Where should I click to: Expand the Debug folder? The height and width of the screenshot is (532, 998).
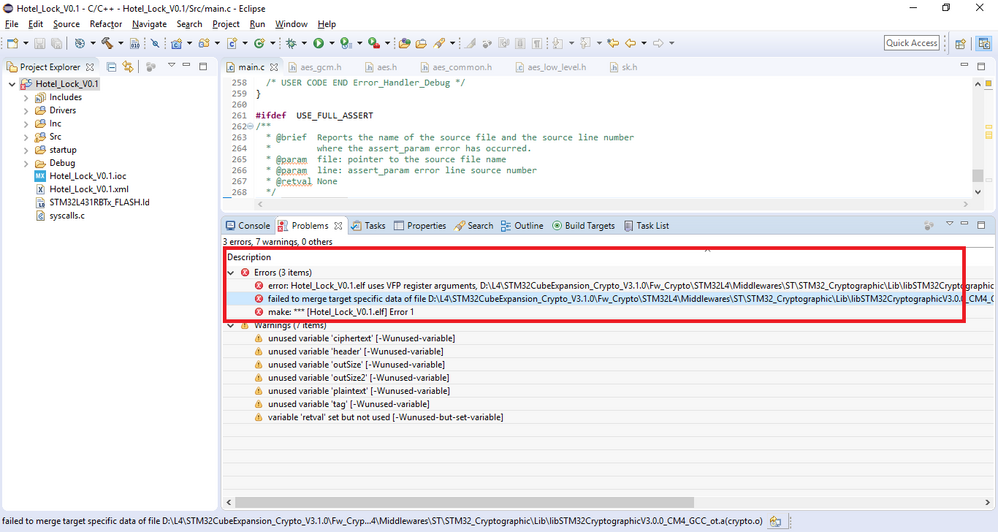26,164
